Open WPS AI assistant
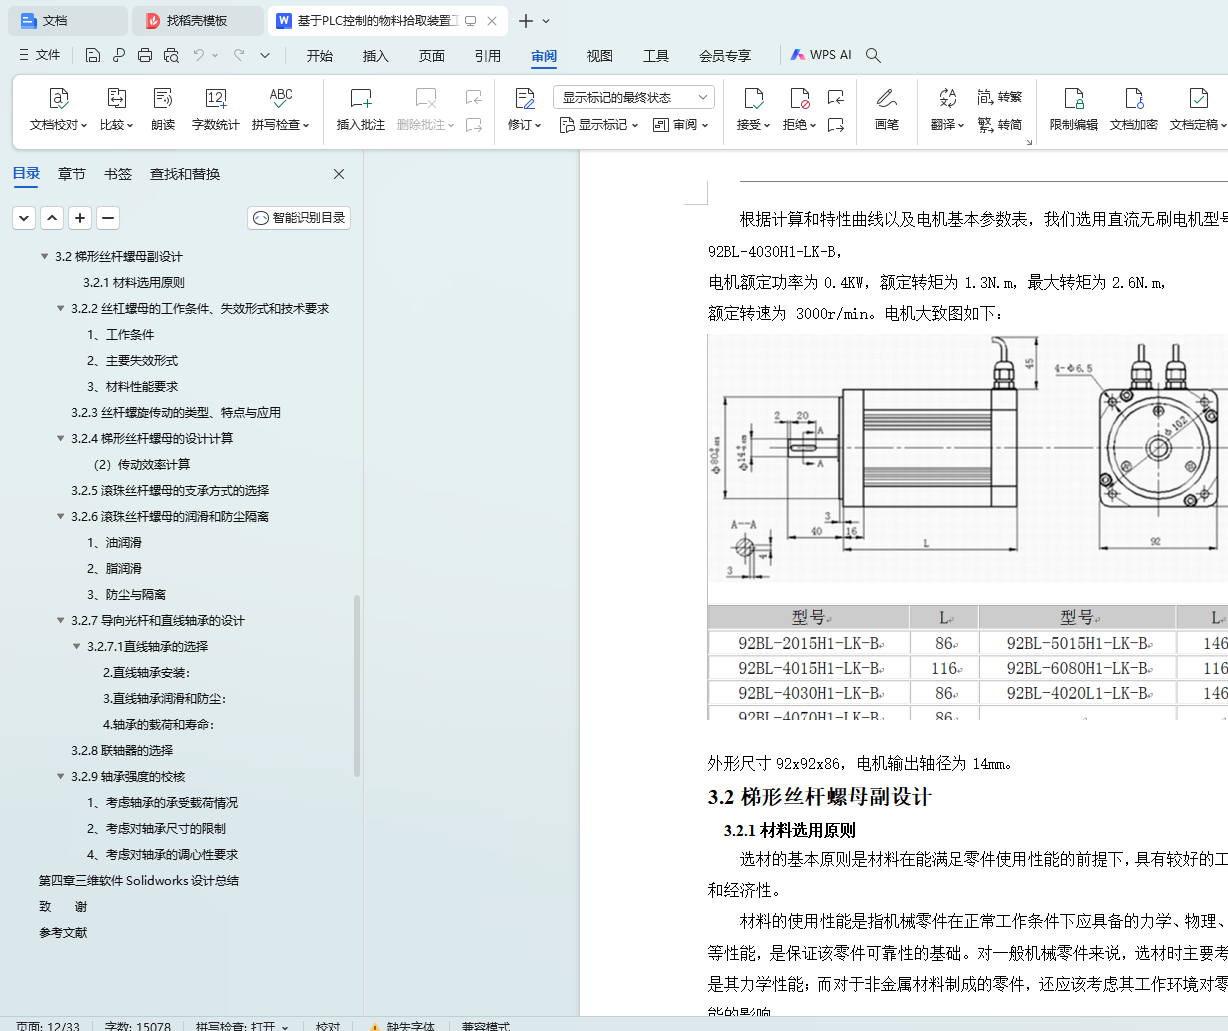The height and width of the screenshot is (1031, 1228). click(x=821, y=55)
